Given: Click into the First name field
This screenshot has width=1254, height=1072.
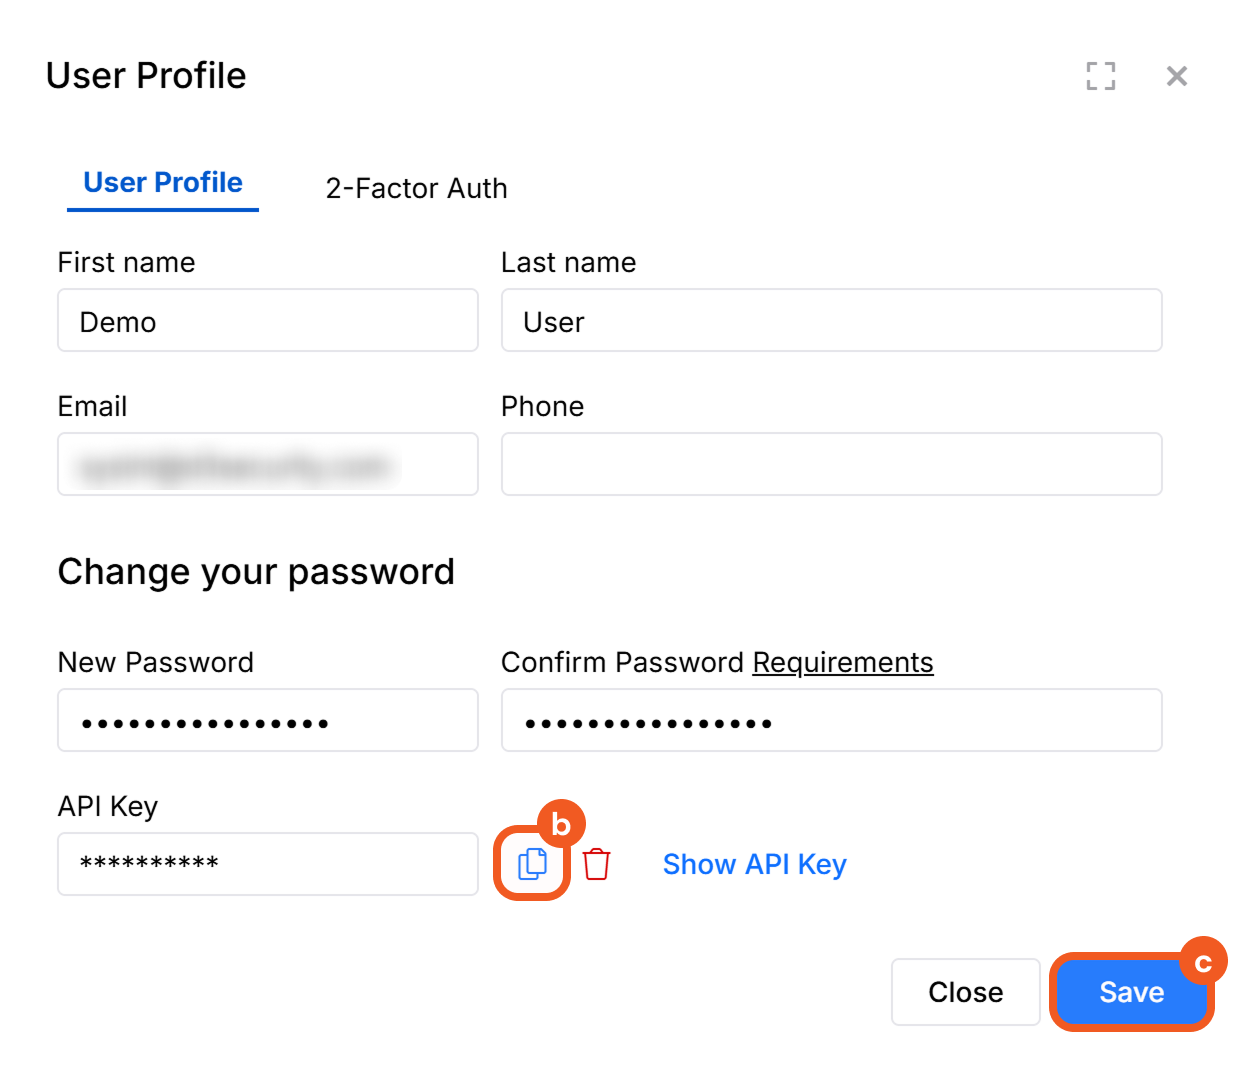Looking at the screenshot, I should (x=268, y=321).
